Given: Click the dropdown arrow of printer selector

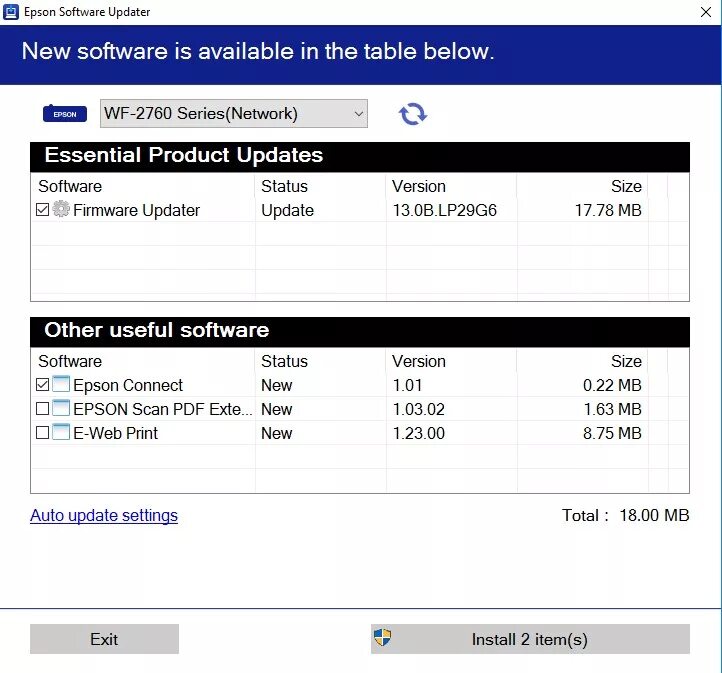Looking at the screenshot, I should click(358, 113).
